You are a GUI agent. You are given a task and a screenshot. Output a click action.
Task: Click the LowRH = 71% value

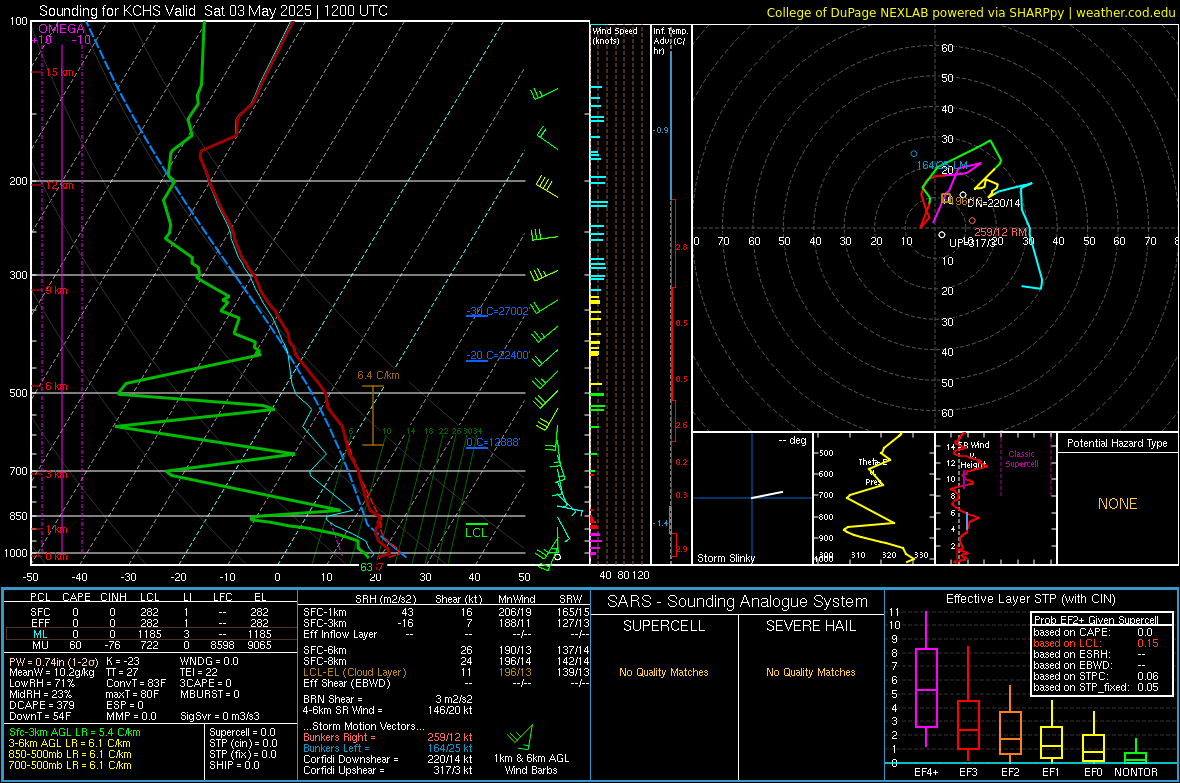tap(42, 683)
